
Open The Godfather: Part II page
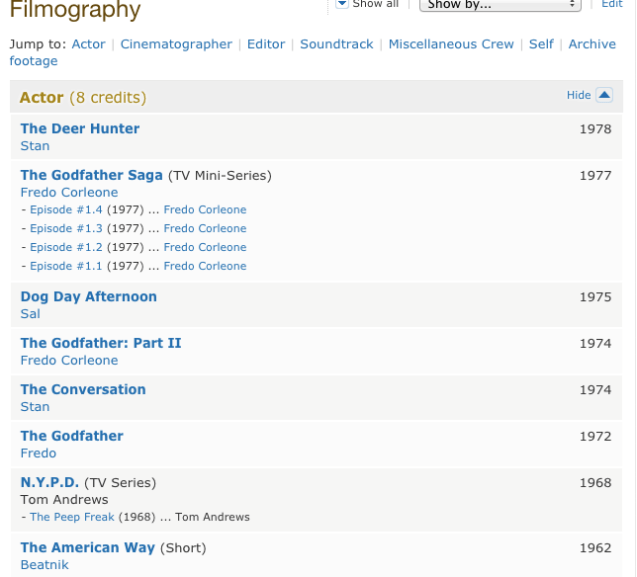click(101, 343)
